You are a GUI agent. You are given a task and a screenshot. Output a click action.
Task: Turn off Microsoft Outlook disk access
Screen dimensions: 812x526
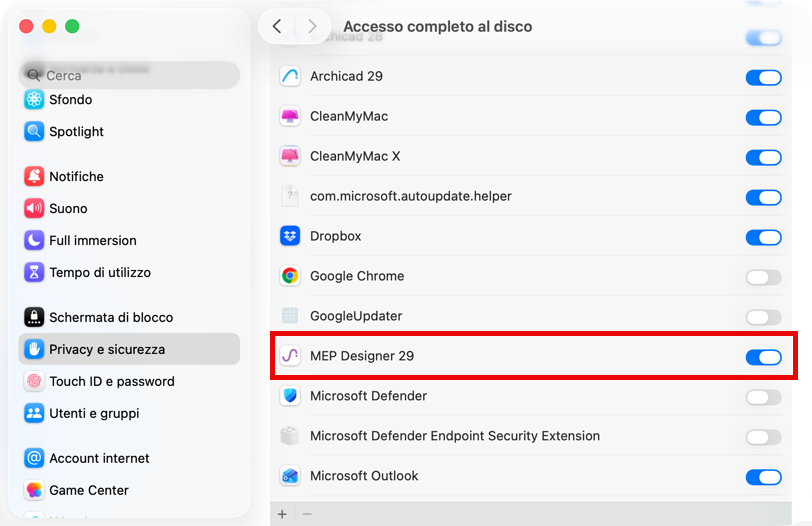click(x=763, y=477)
